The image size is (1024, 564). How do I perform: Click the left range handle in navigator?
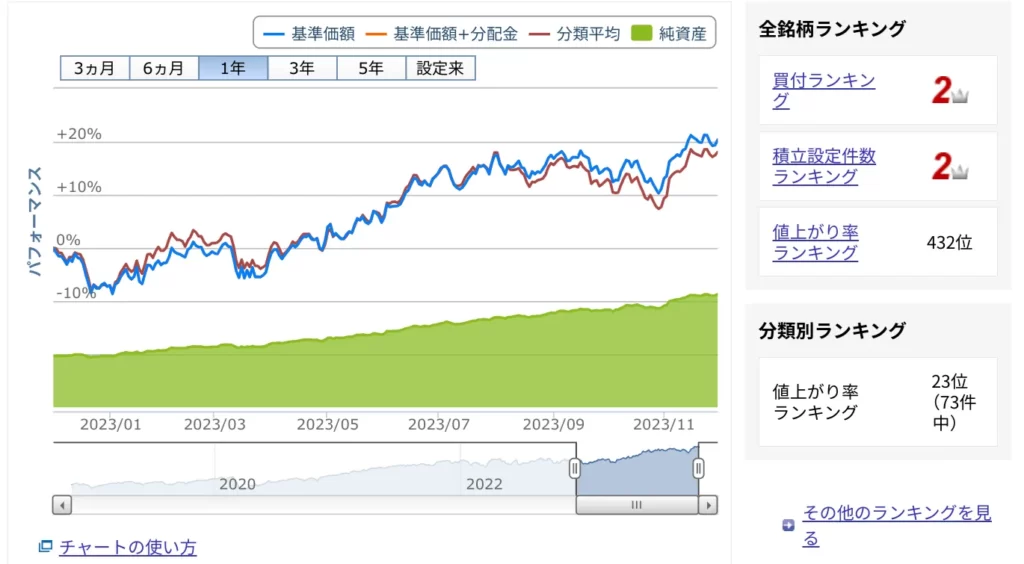[575, 468]
